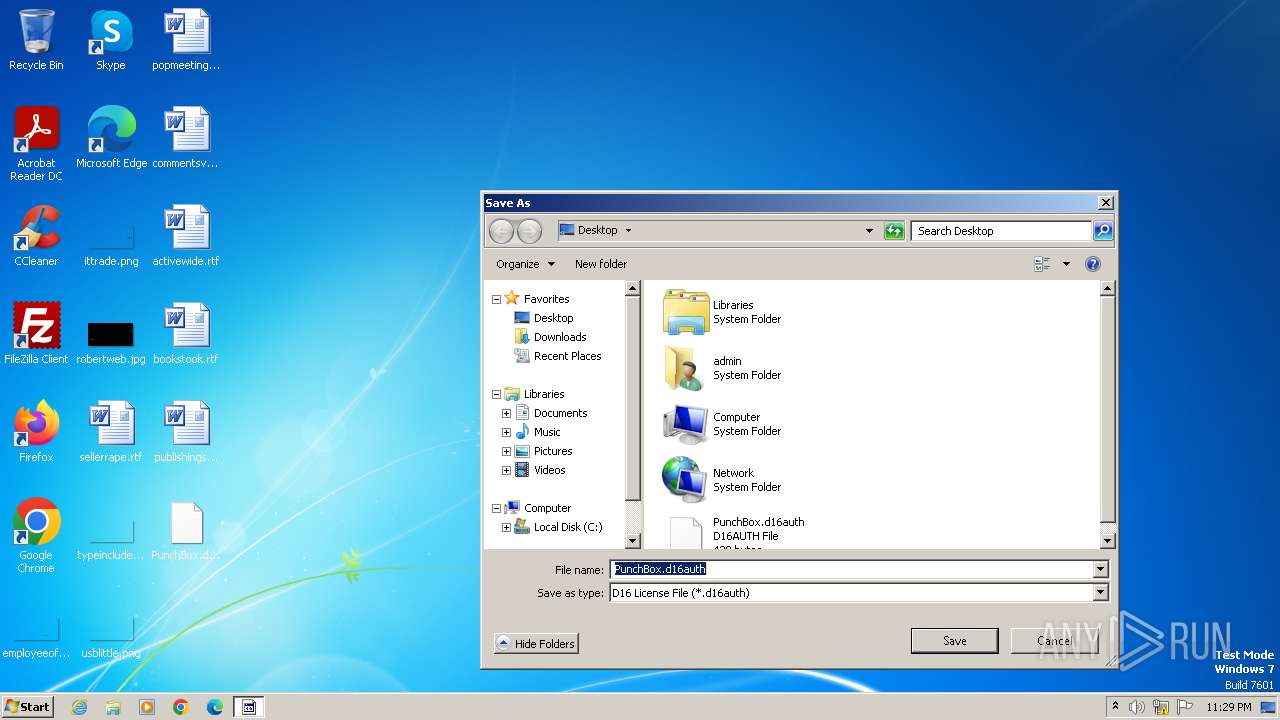
Task: Click the file list vertical scrollbar
Action: click(x=1107, y=414)
